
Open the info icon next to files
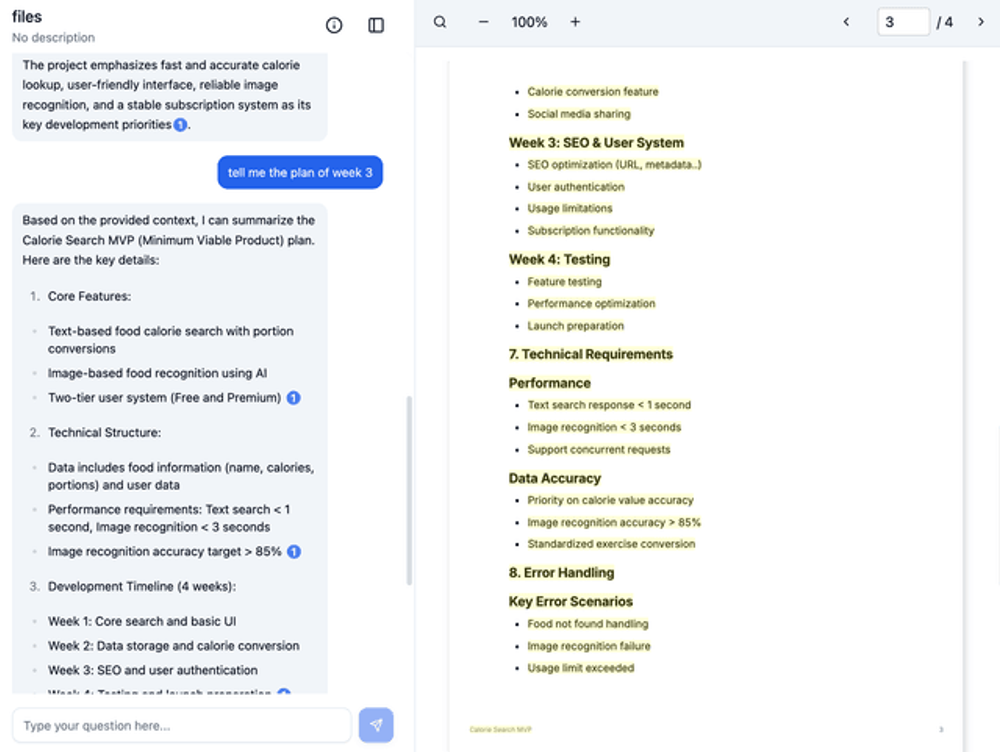tap(334, 25)
